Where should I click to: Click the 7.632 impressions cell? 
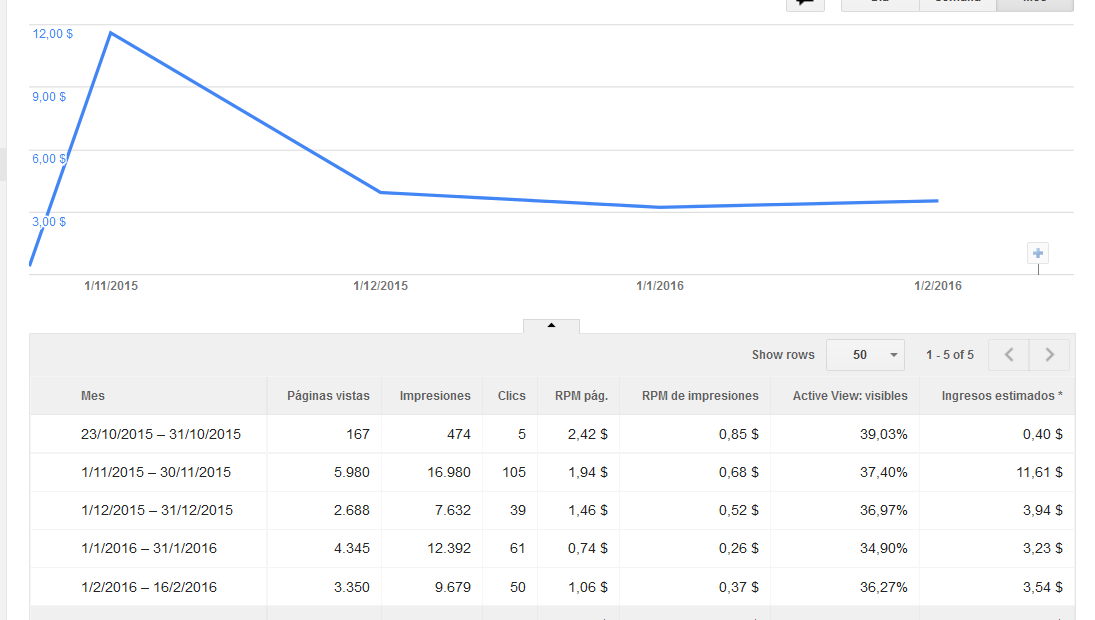(453, 510)
